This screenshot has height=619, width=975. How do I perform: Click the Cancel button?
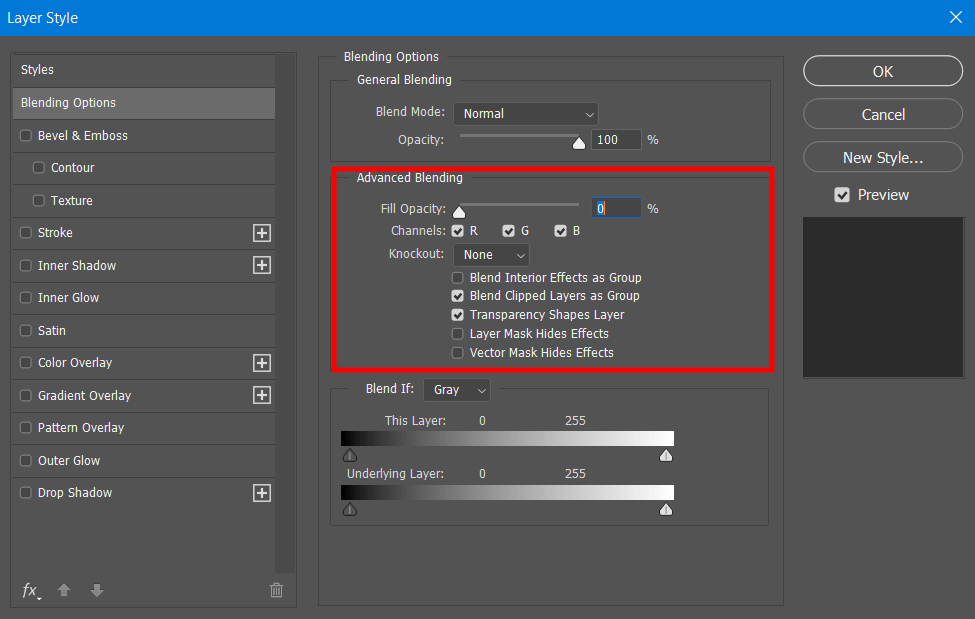(883, 114)
